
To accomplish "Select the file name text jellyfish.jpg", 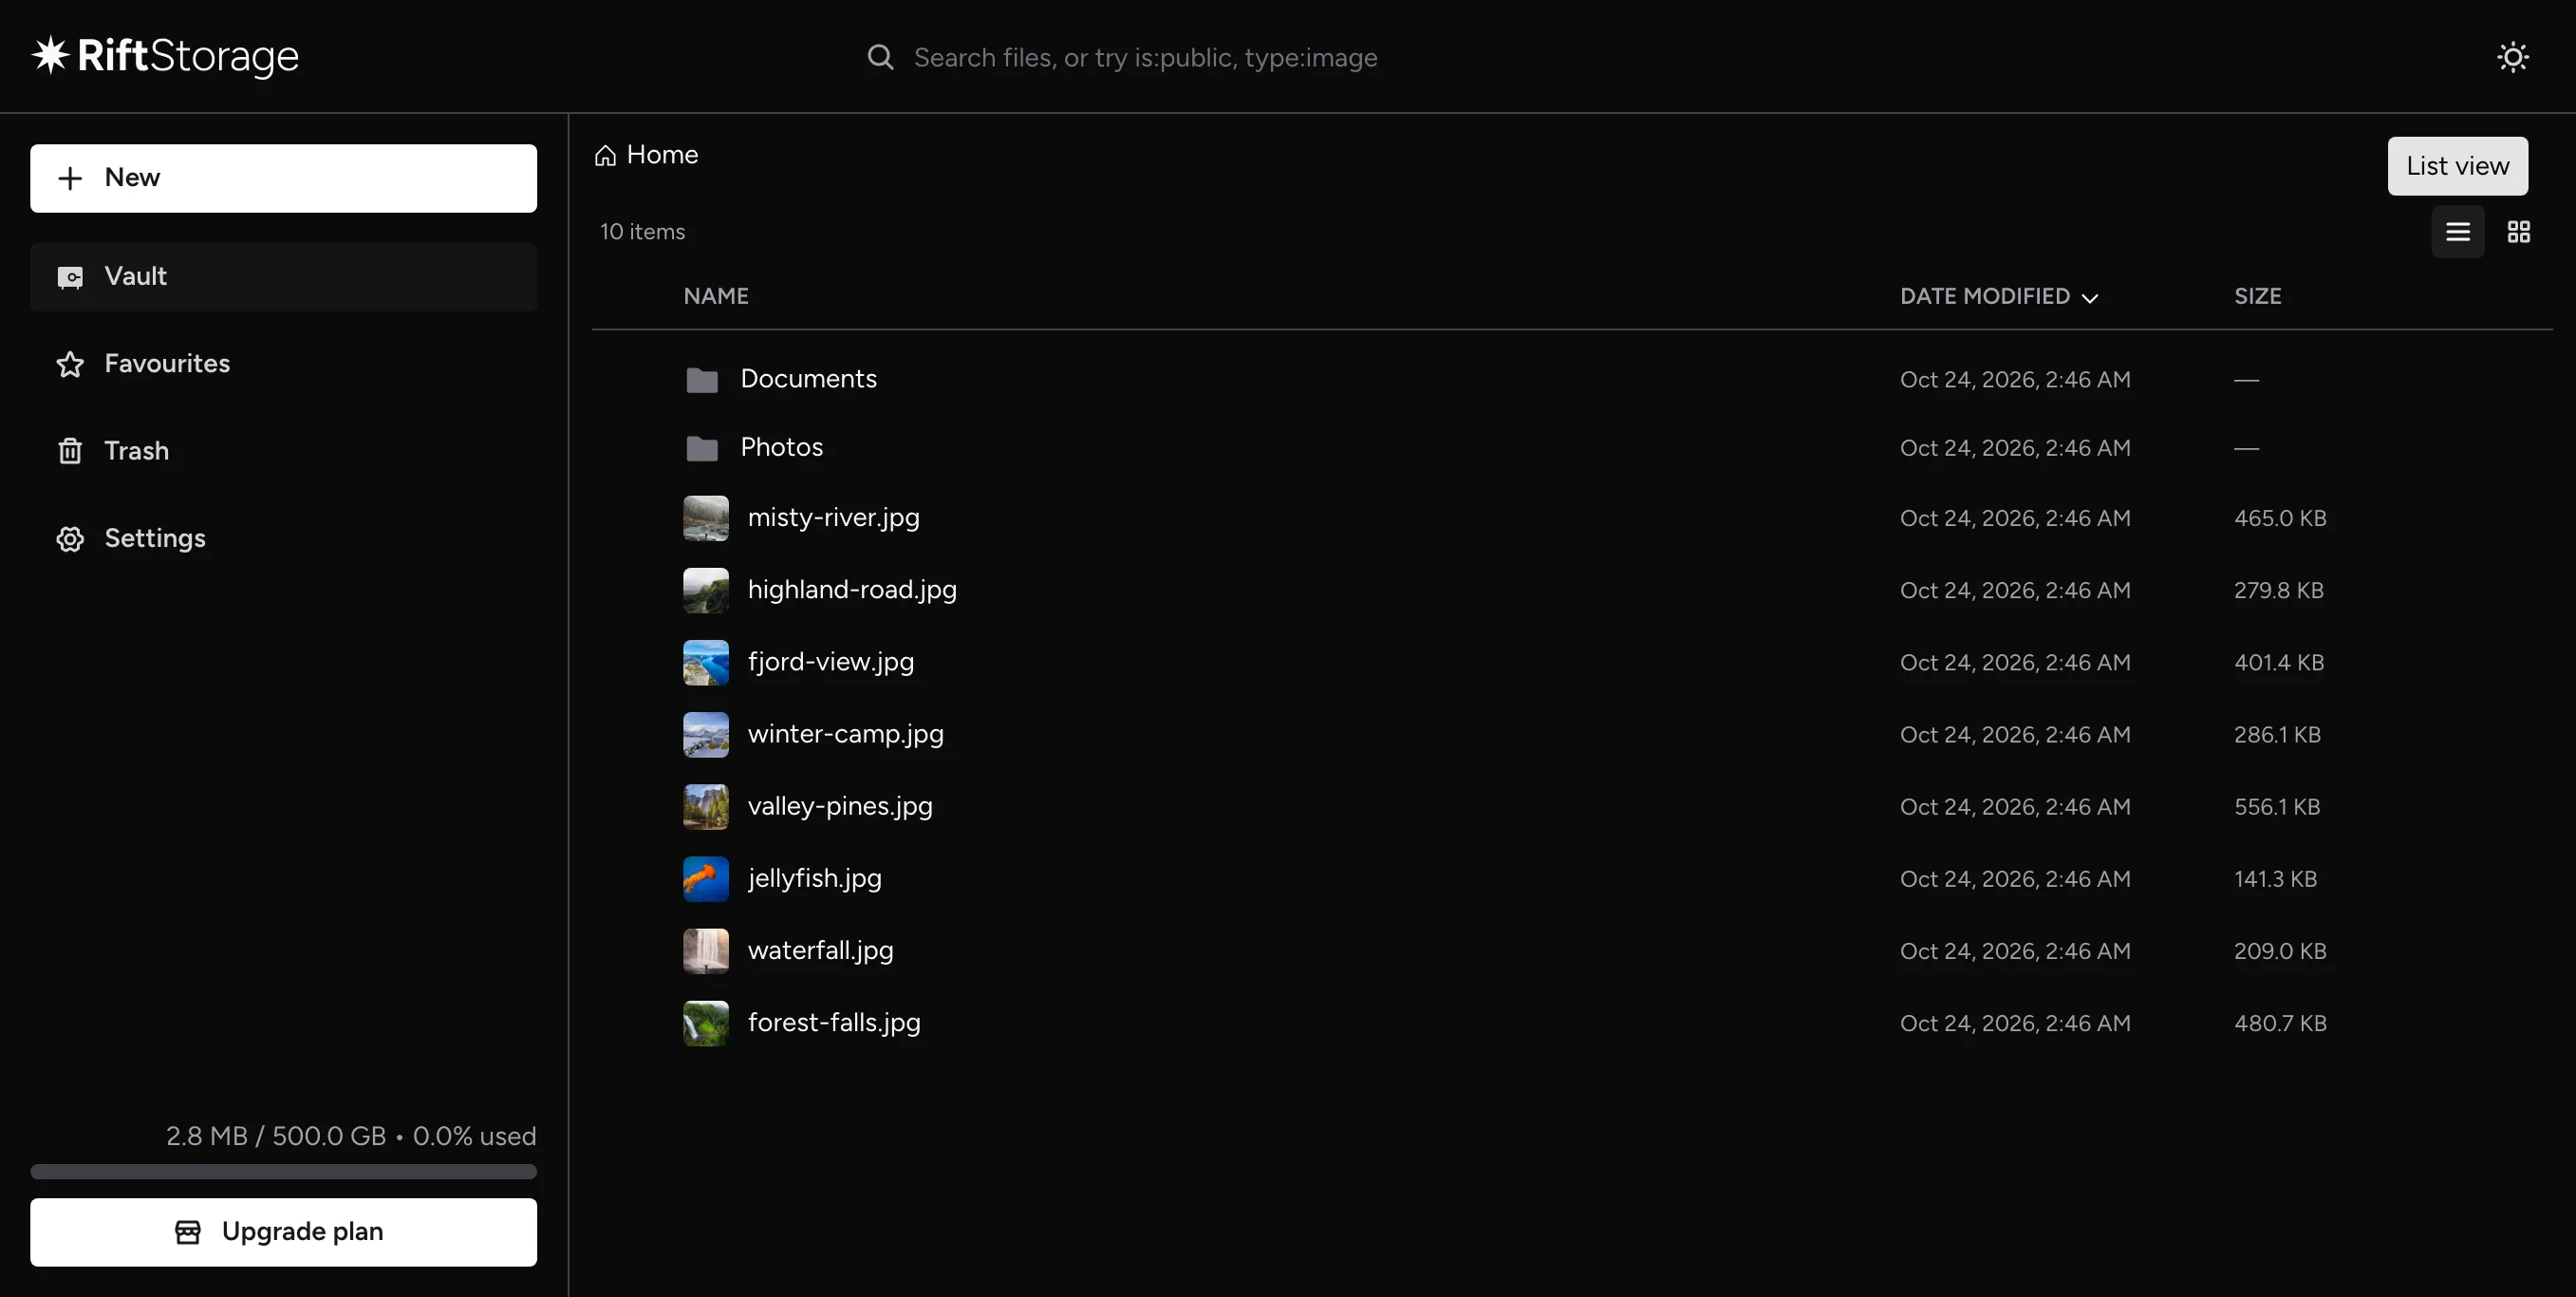I will pyautogui.click(x=815, y=878).
